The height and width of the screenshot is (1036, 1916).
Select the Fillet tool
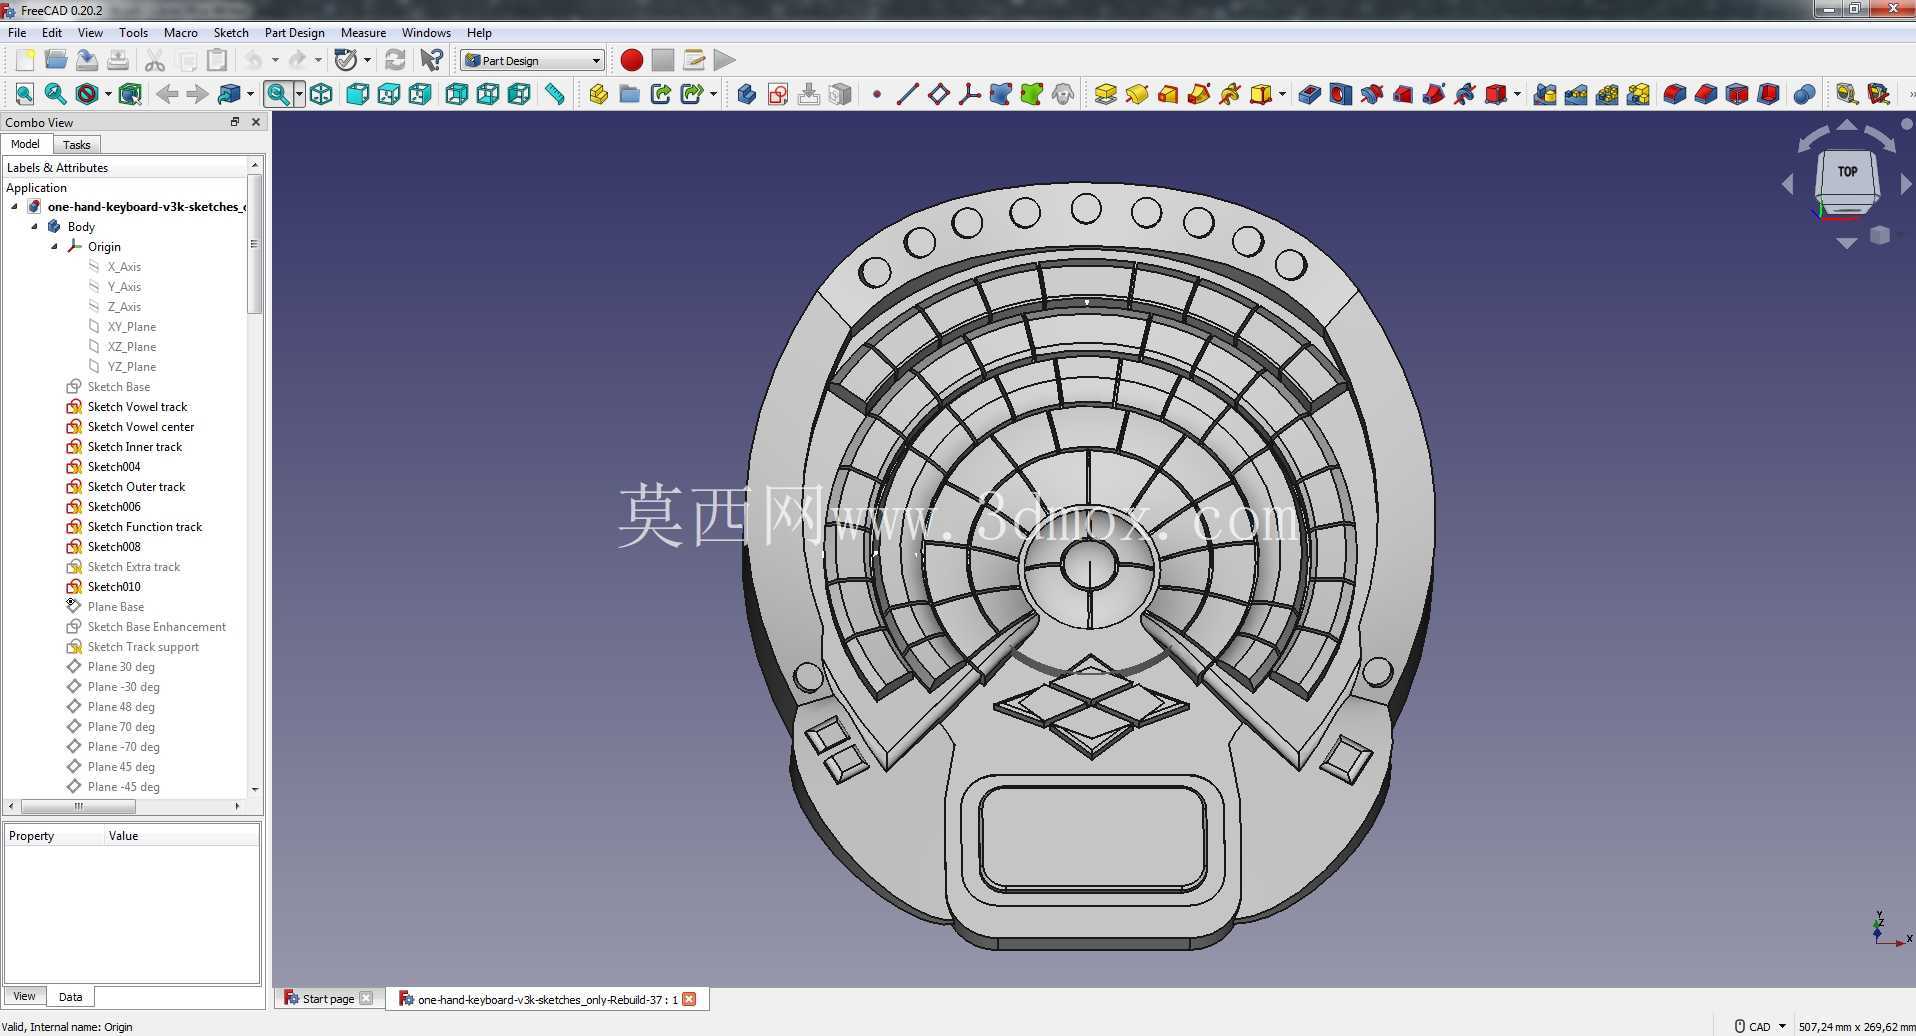(1674, 94)
